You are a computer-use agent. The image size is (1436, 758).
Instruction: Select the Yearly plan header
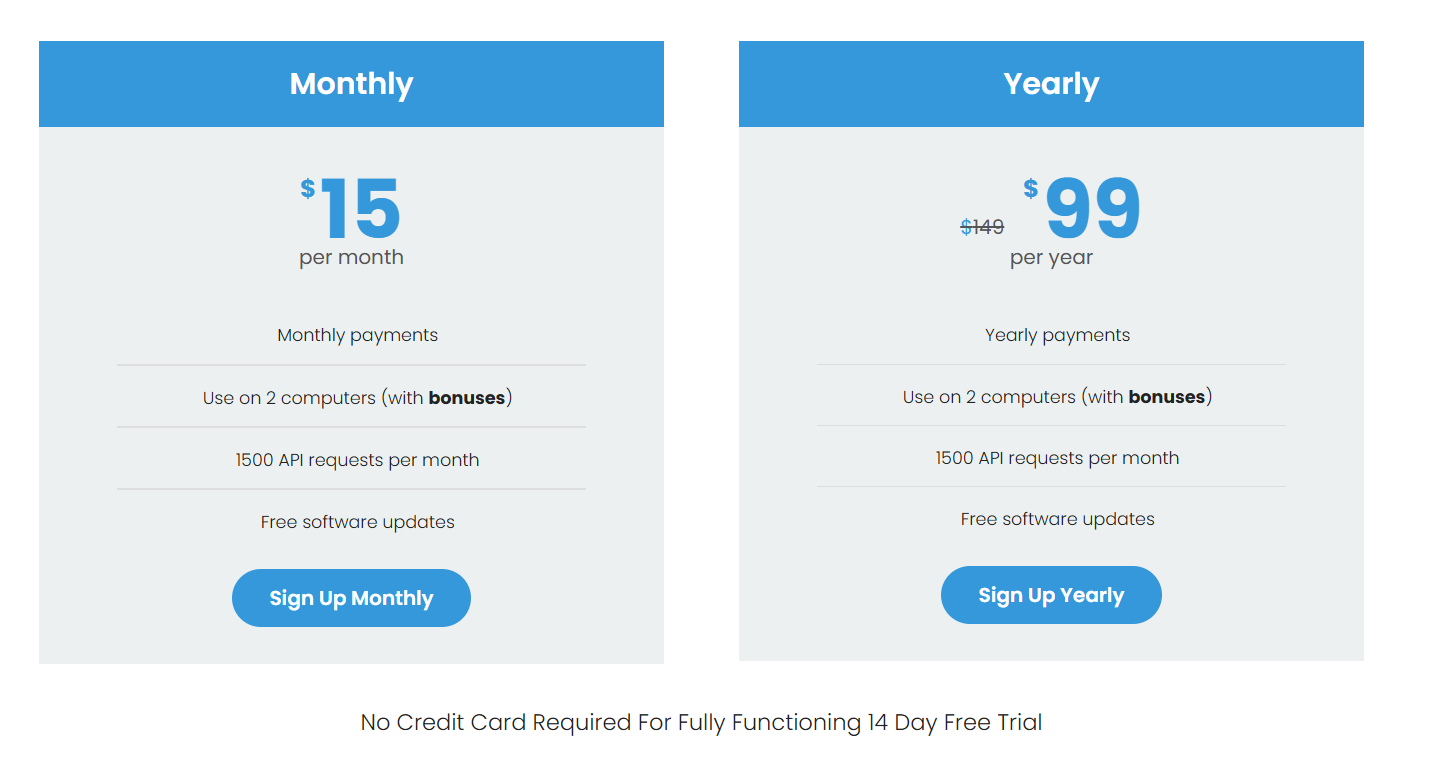click(x=1051, y=84)
